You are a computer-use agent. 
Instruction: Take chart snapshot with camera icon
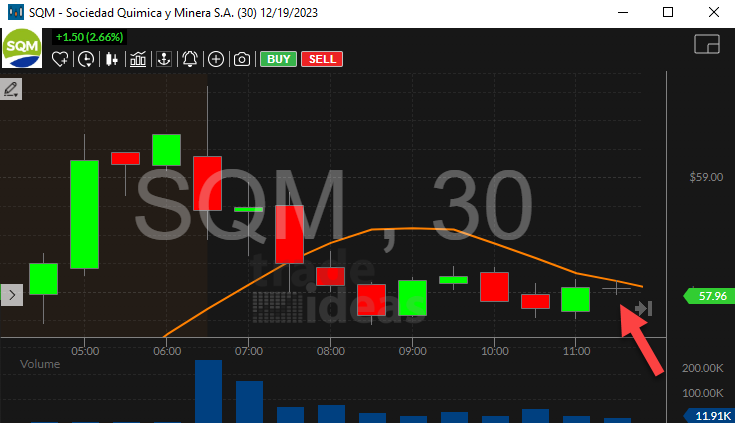242,59
